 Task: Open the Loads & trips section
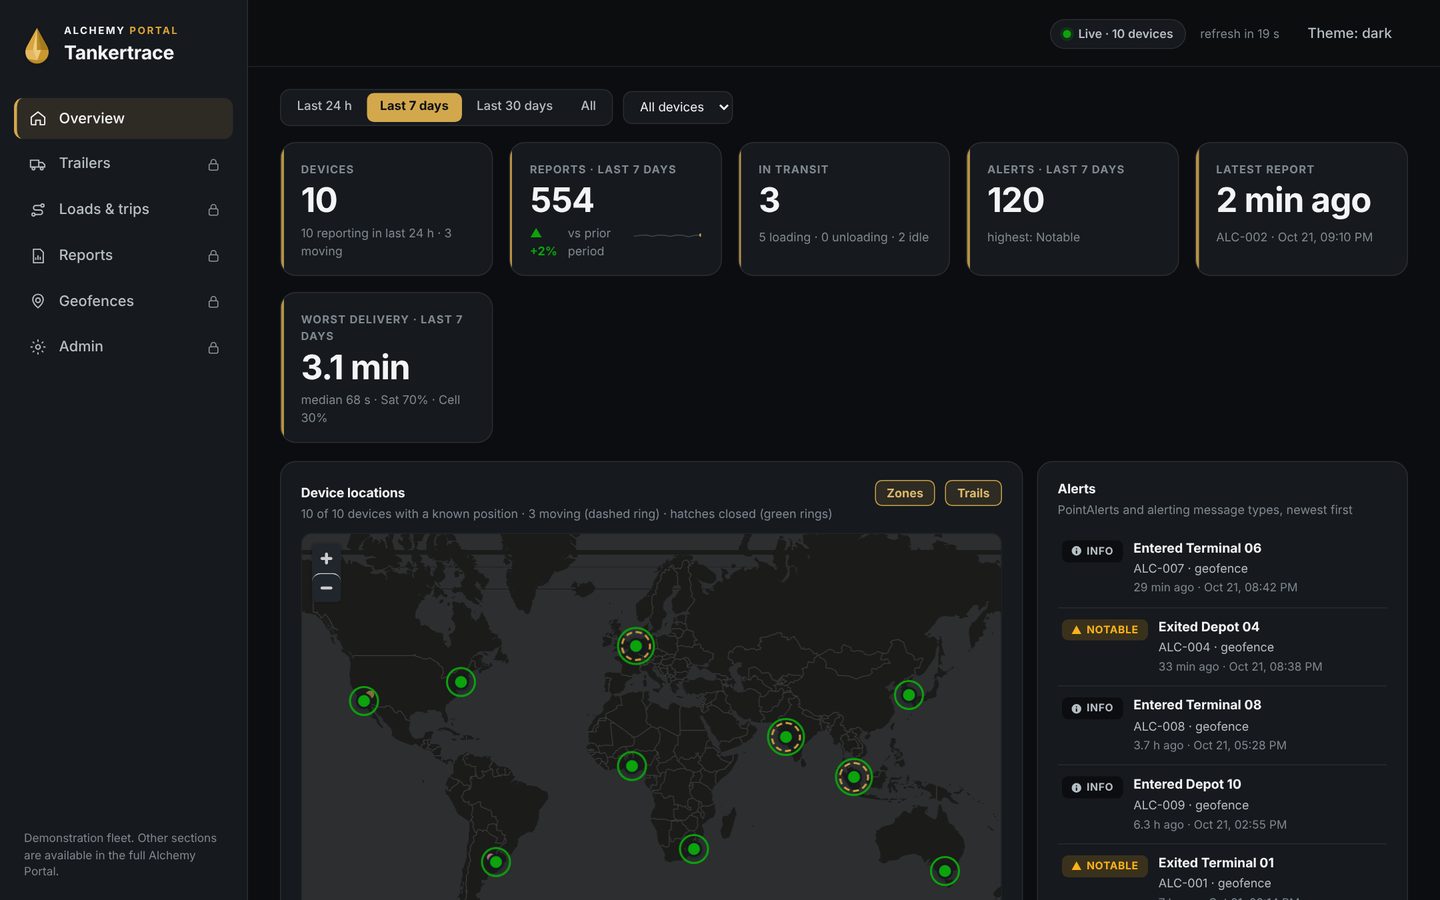point(123,210)
